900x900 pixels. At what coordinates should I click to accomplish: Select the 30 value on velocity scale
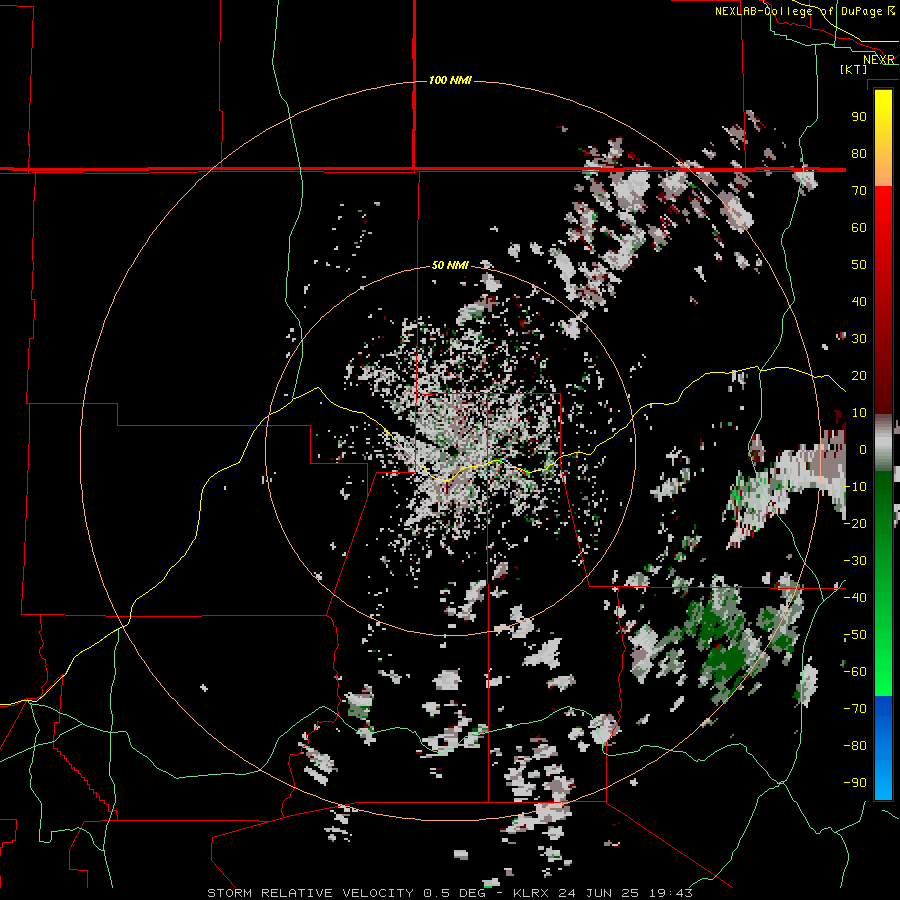coord(859,339)
